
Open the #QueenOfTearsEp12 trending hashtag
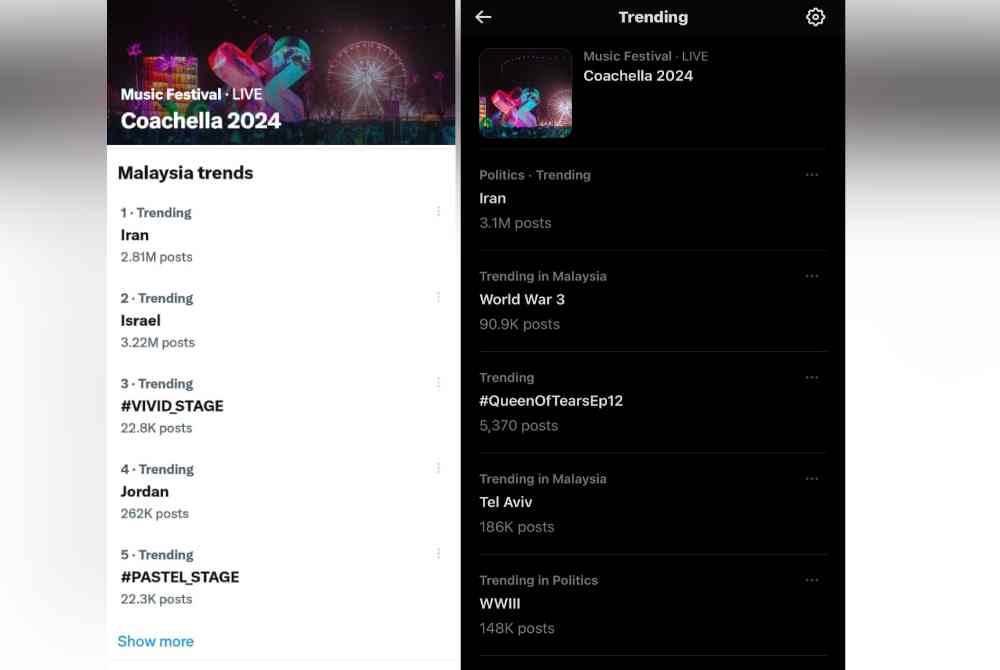[x=653, y=402]
